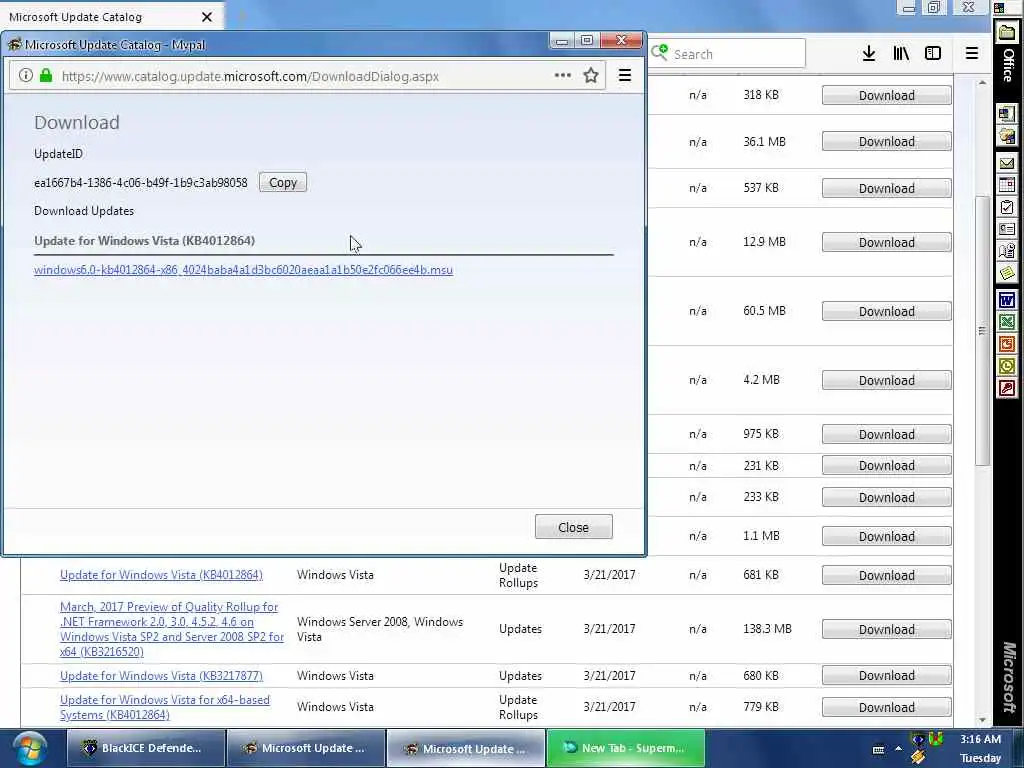Show site information using the info icon
Viewport: 1024px width, 768px height.
click(25, 76)
